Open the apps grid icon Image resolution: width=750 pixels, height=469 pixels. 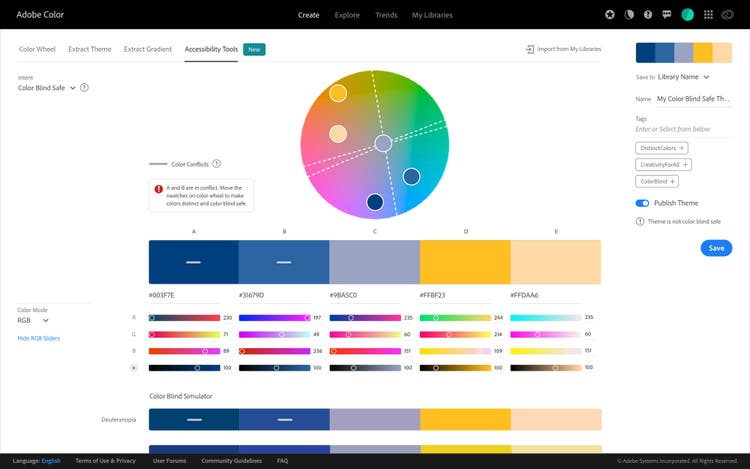pos(708,14)
